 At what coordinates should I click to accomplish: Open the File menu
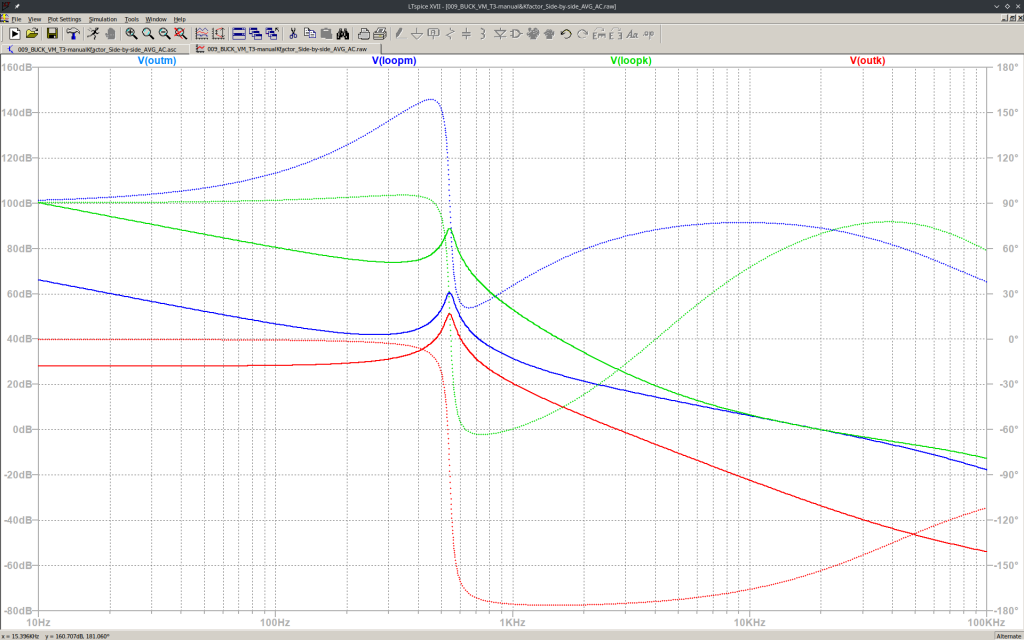[x=16, y=20]
